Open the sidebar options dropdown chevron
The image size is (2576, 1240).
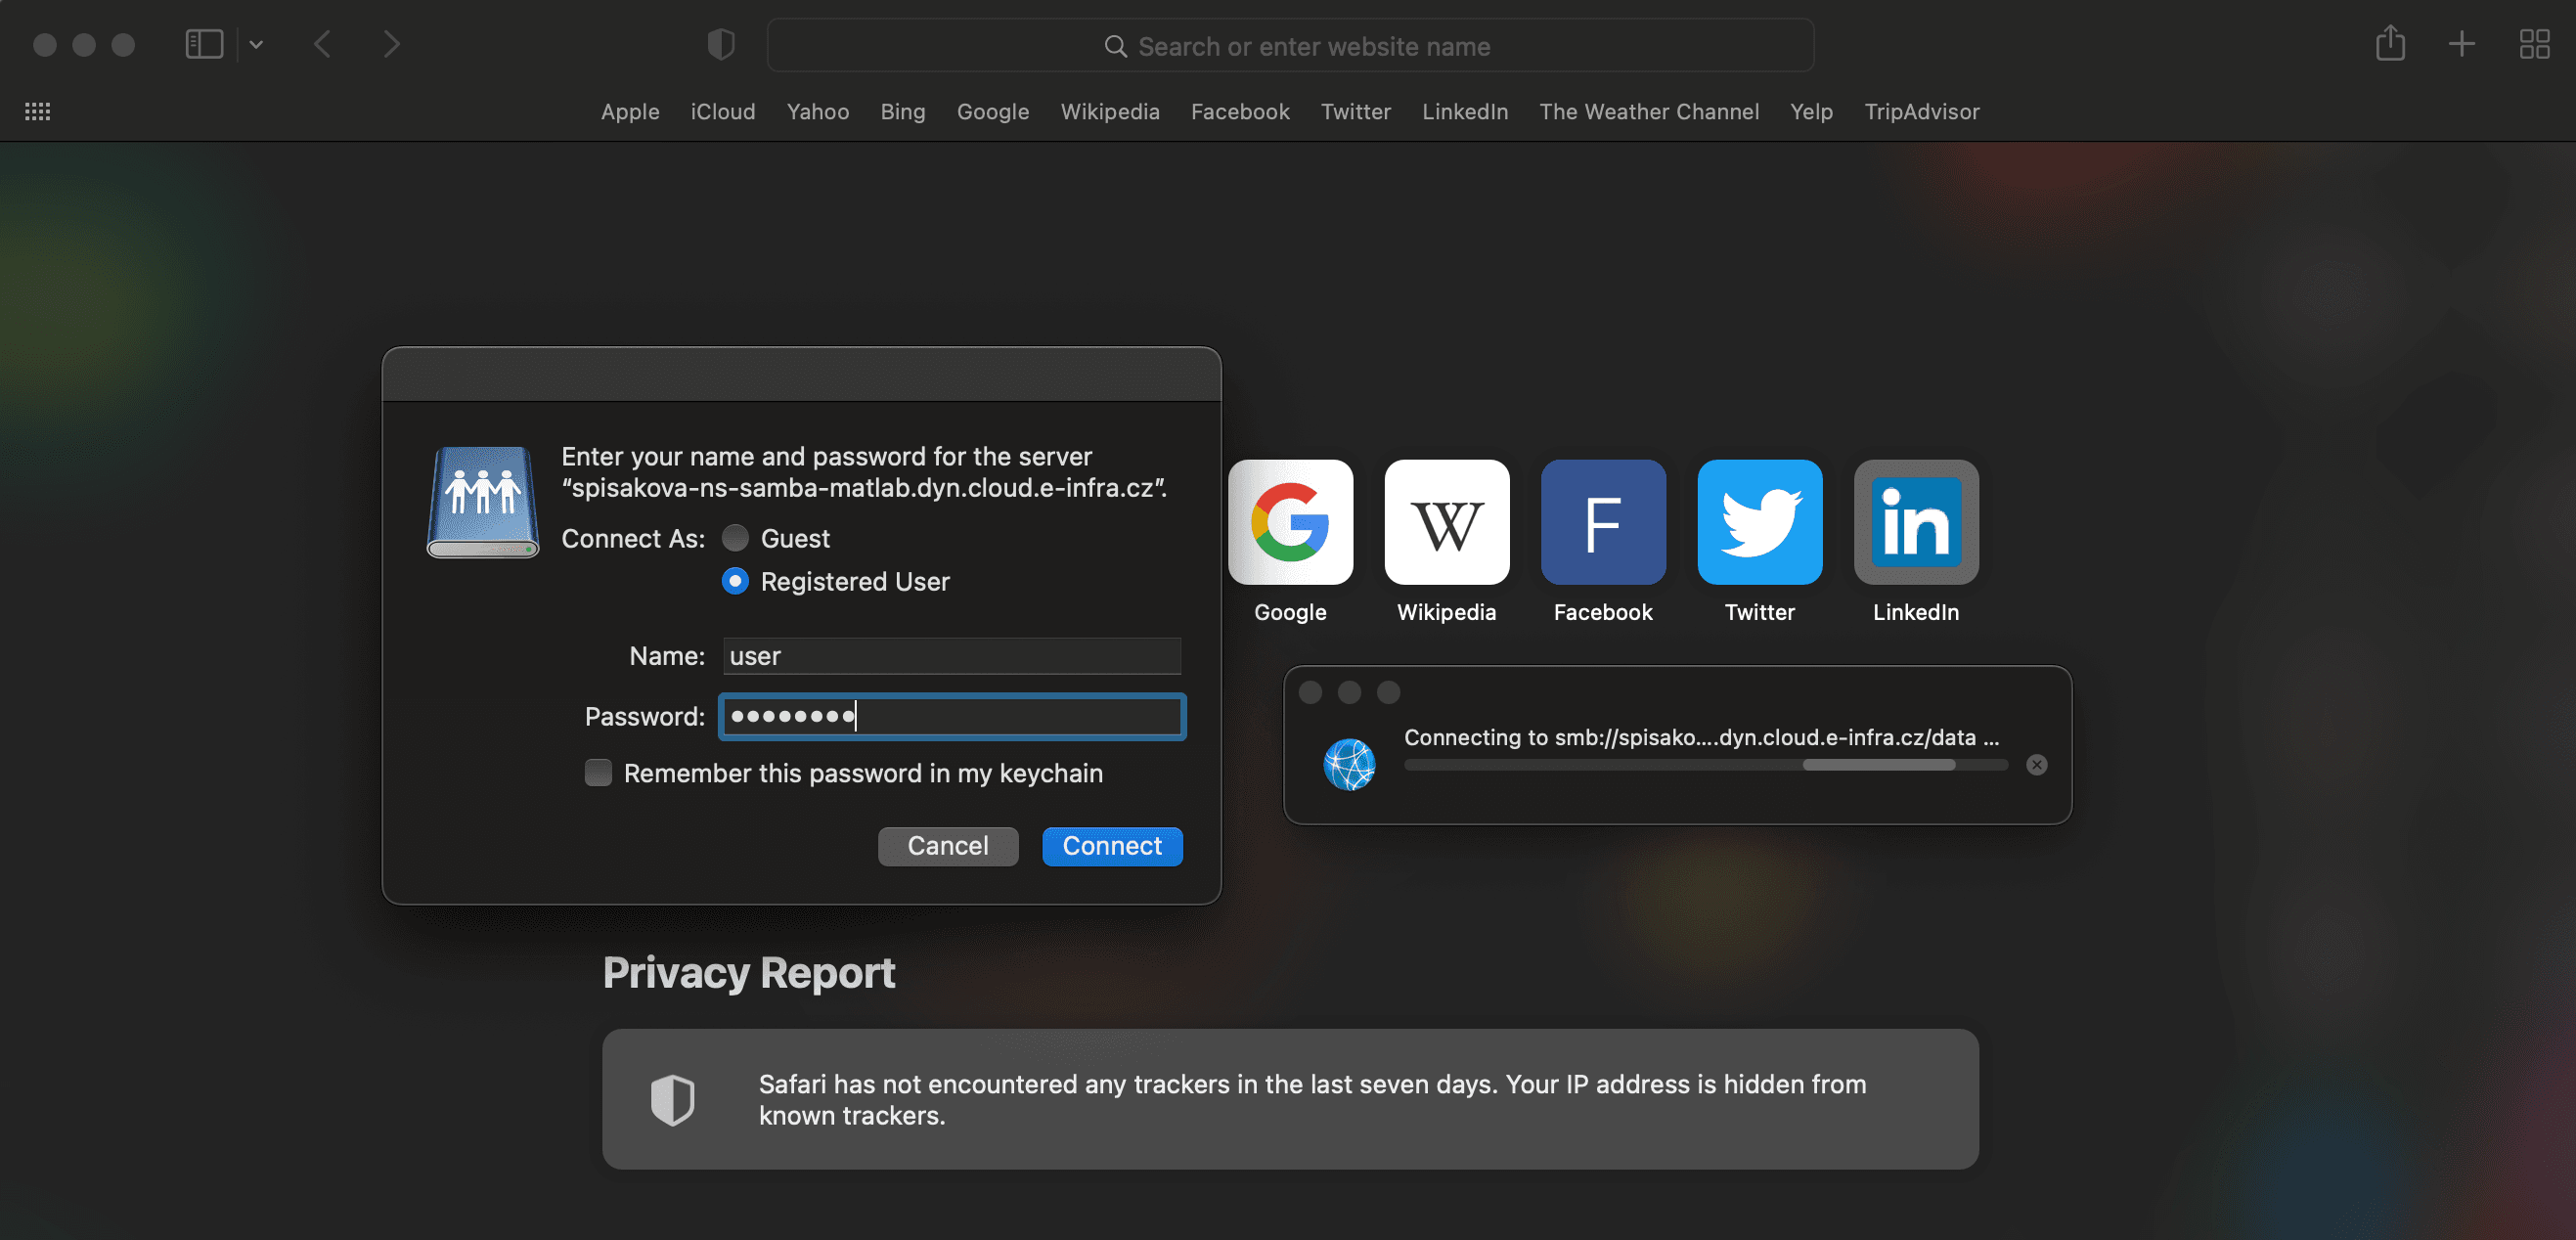pyautogui.click(x=256, y=44)
